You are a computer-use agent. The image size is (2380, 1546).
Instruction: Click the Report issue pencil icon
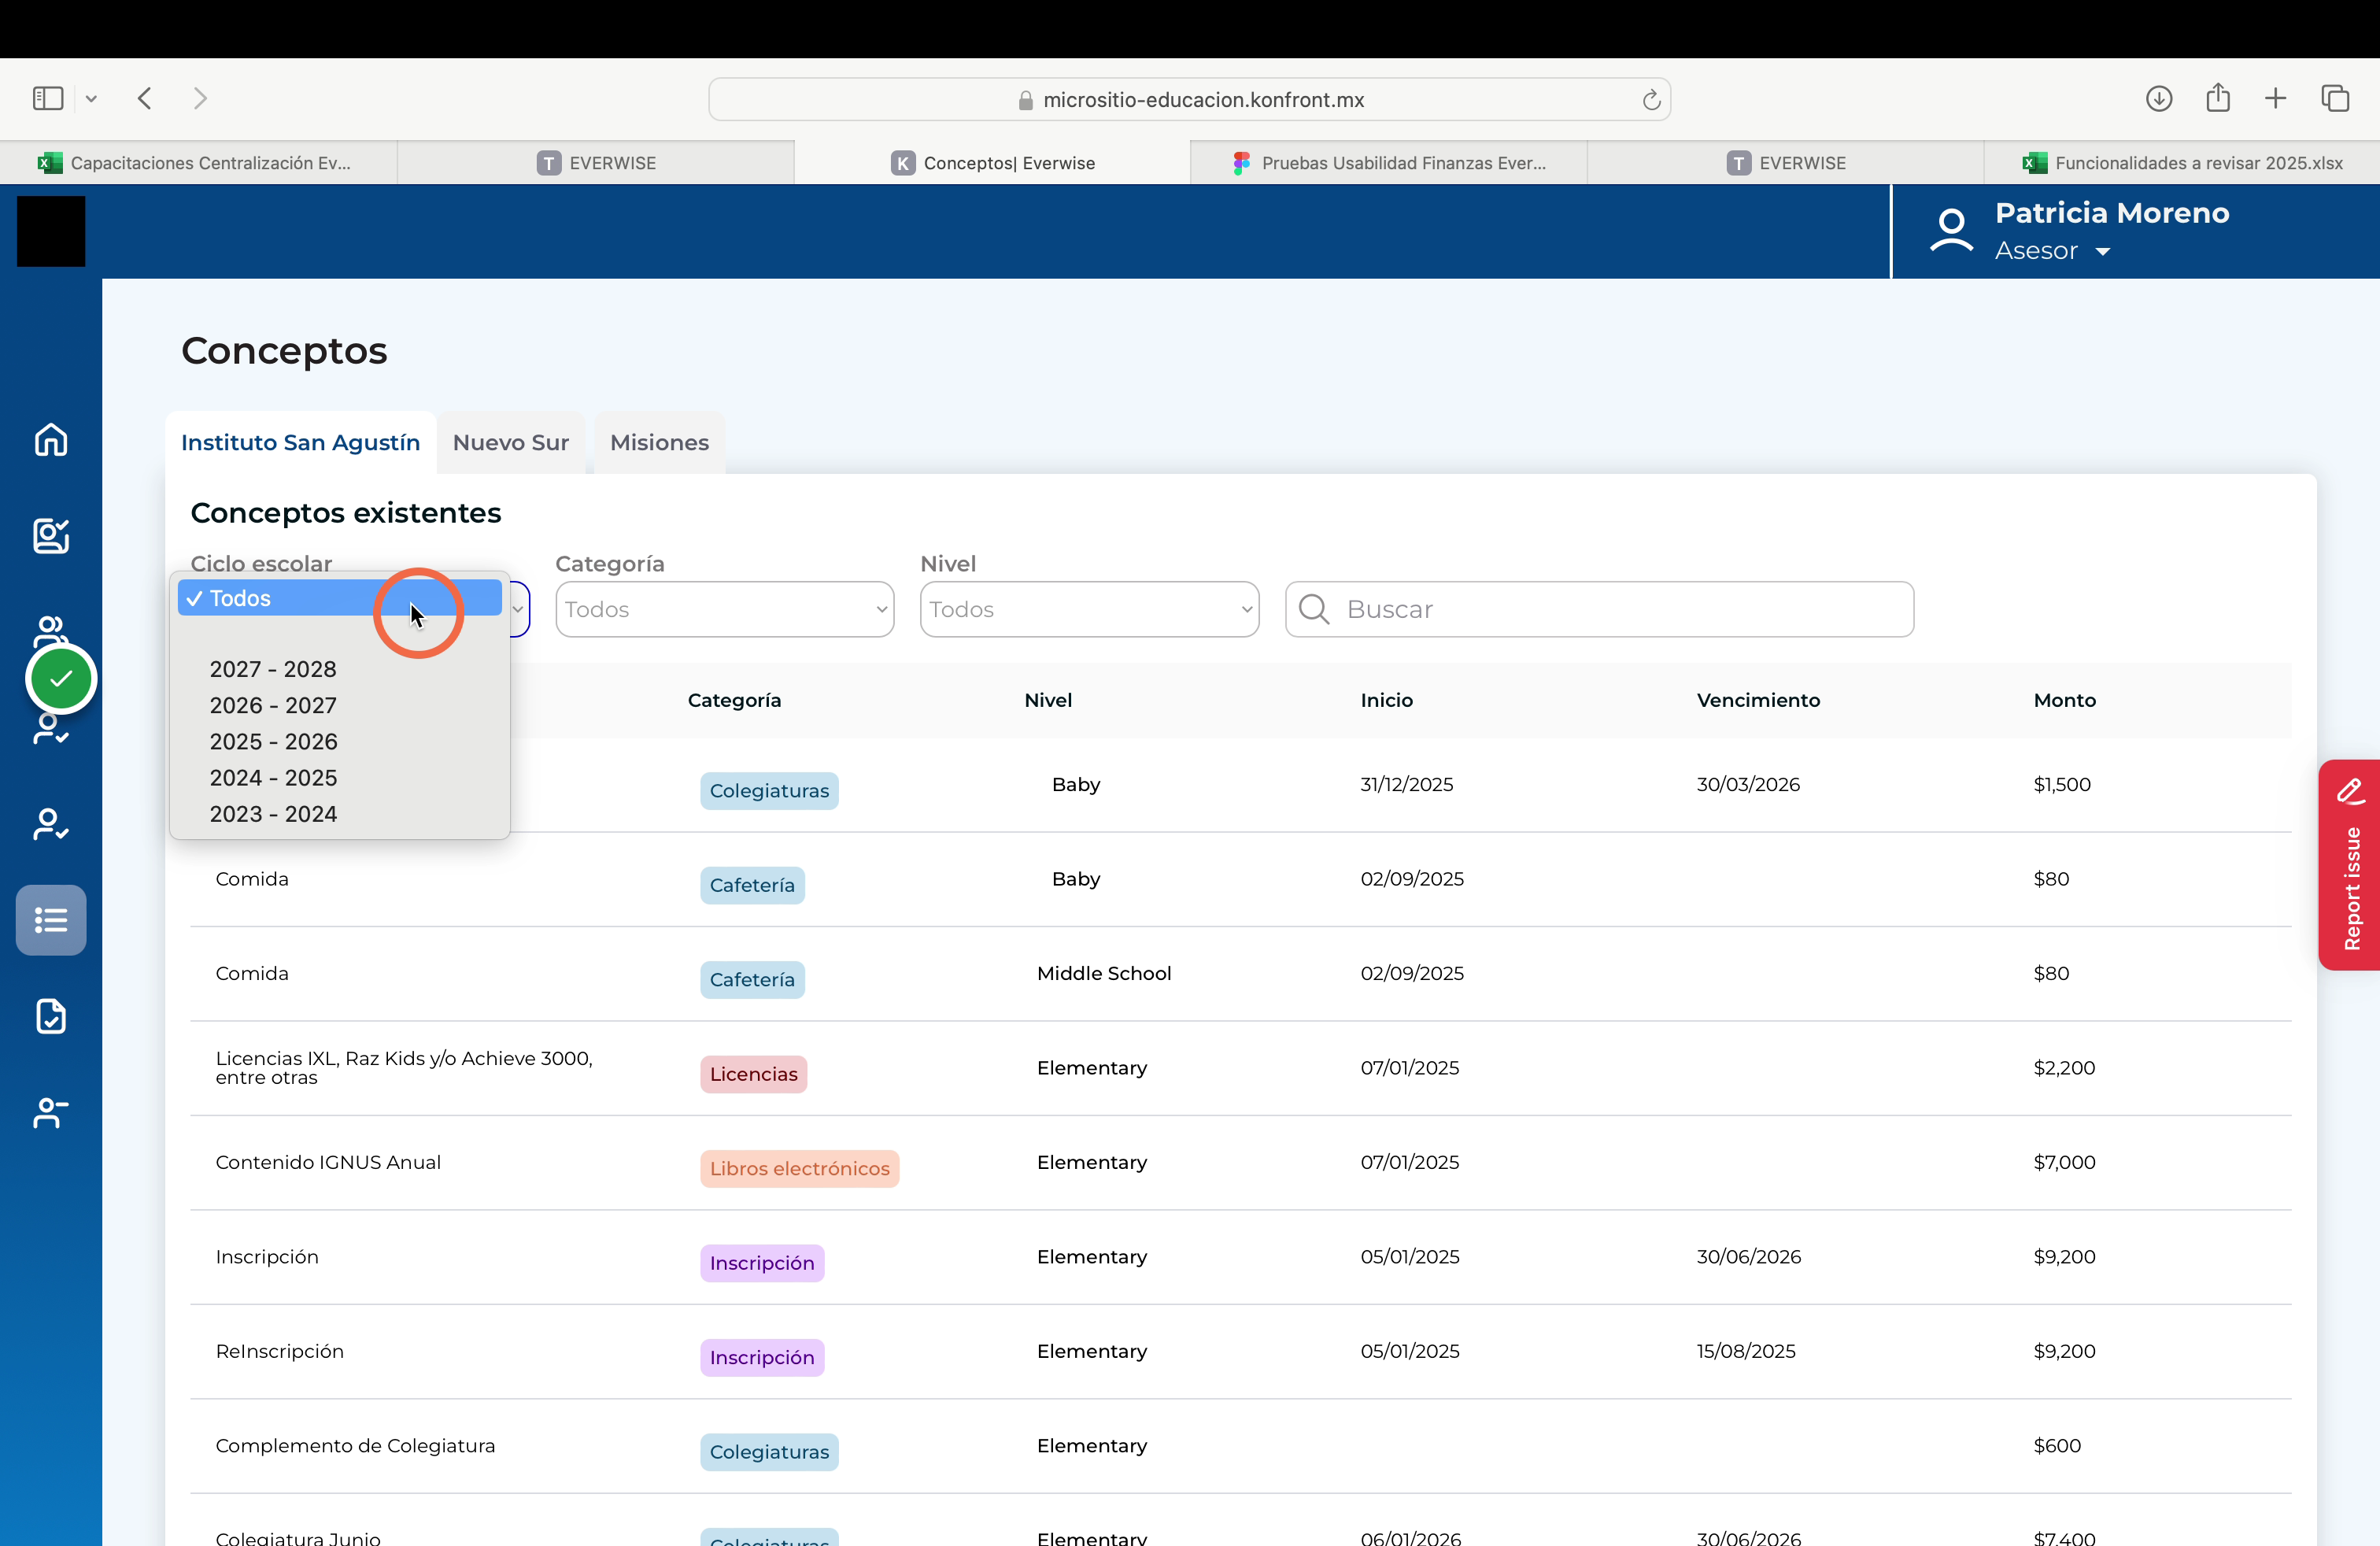tap(2350, 792)
